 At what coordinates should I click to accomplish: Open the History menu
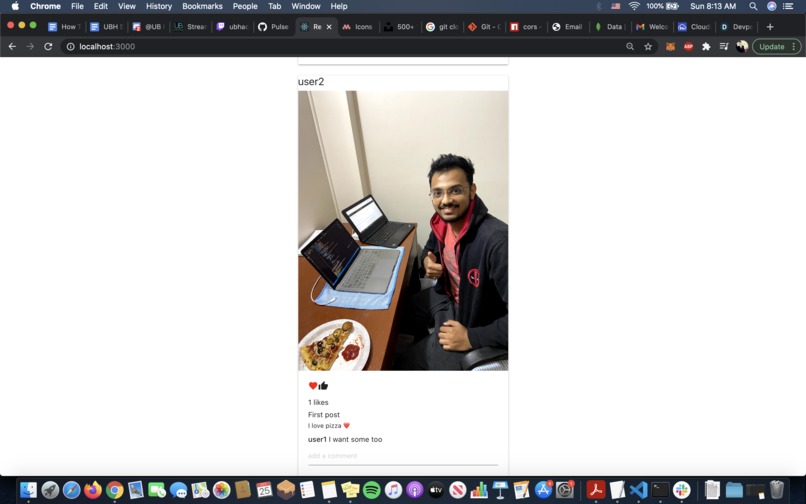tap(159, 6)
